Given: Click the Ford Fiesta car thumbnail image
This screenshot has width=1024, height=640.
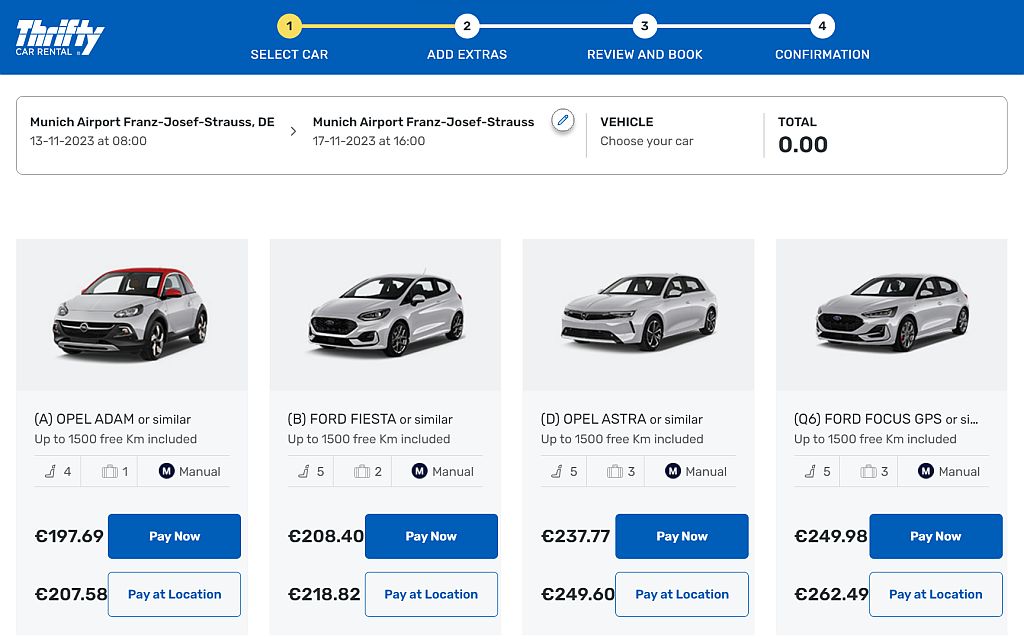Looking at the screenshot, I should [x=385, y=314].
